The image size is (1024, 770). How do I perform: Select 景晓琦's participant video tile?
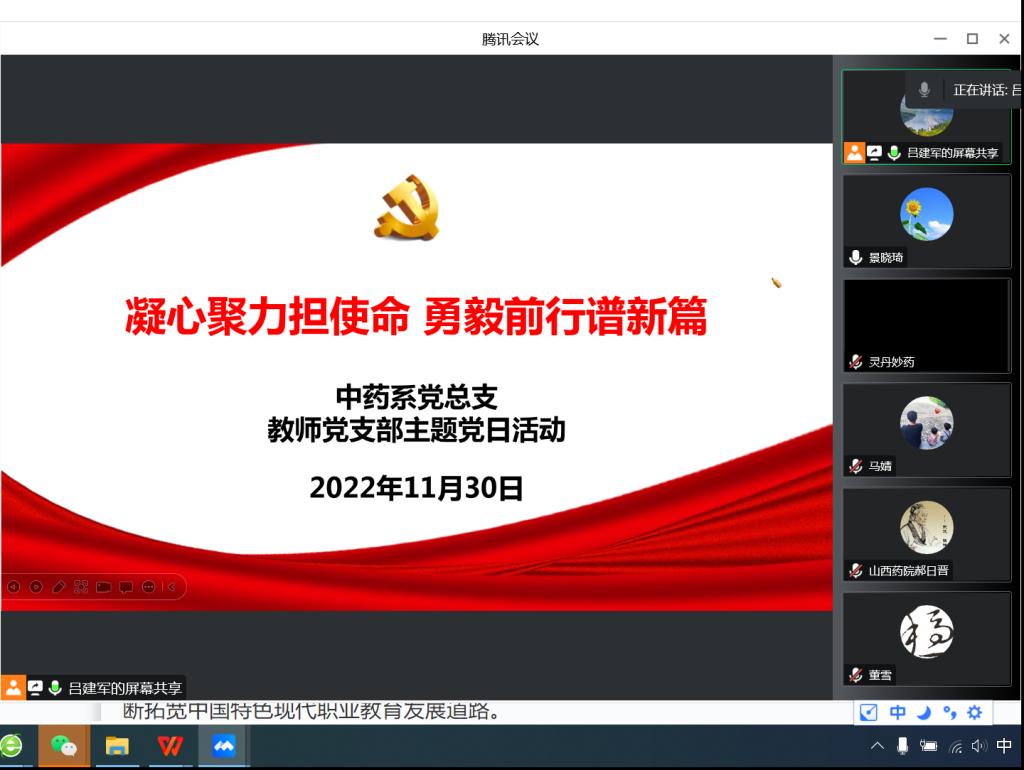[926, 222]
